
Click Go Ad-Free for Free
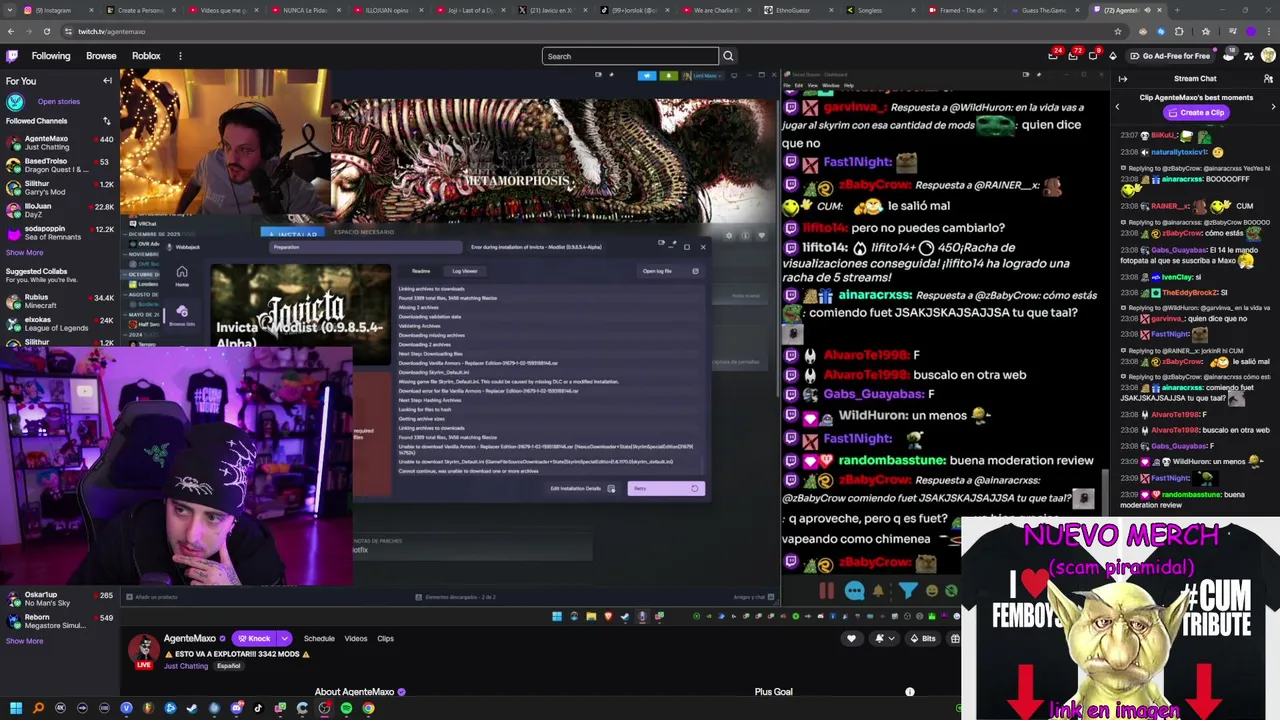coord(1170,56)
